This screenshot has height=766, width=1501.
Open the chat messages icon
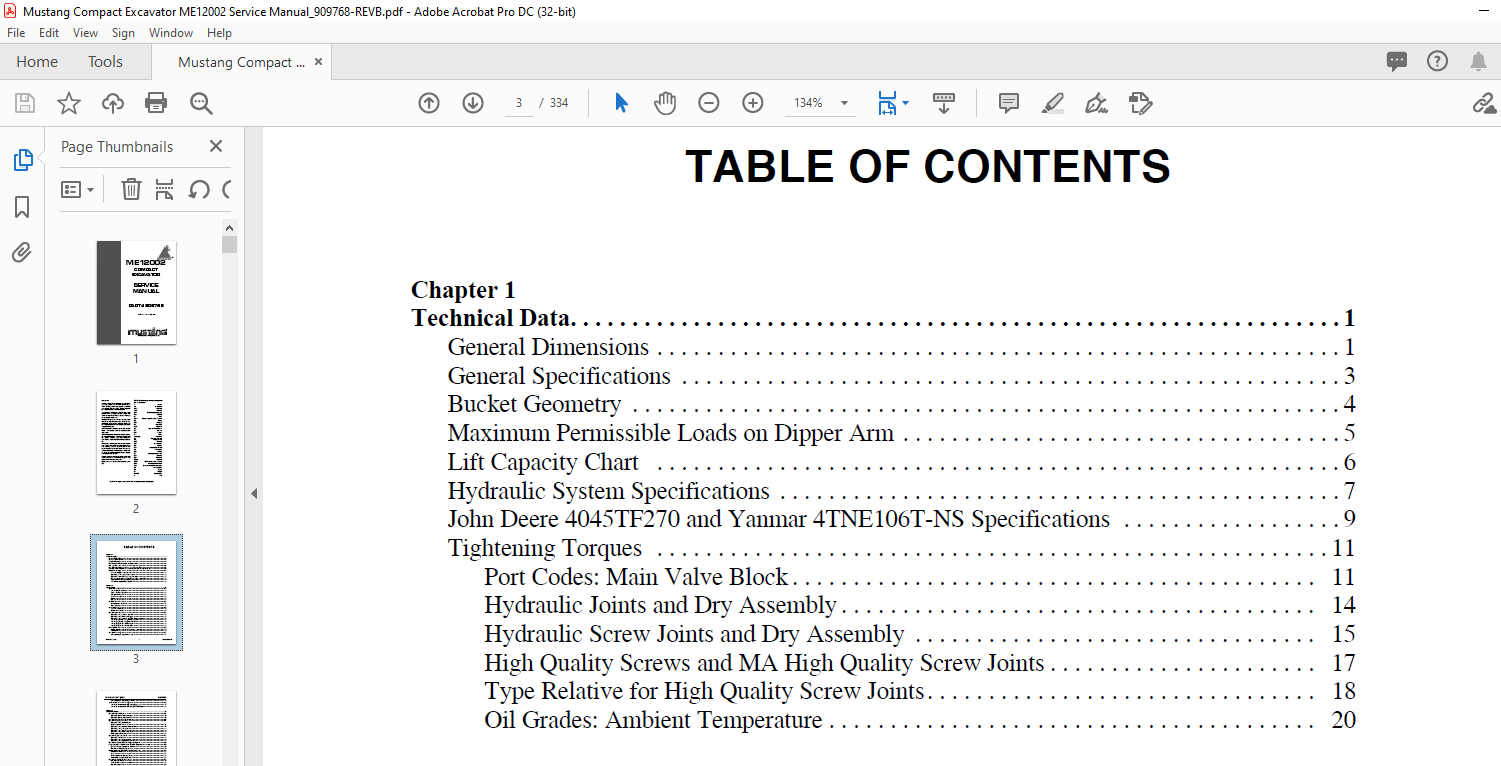pyautogui.click(x=1397, y=62)
